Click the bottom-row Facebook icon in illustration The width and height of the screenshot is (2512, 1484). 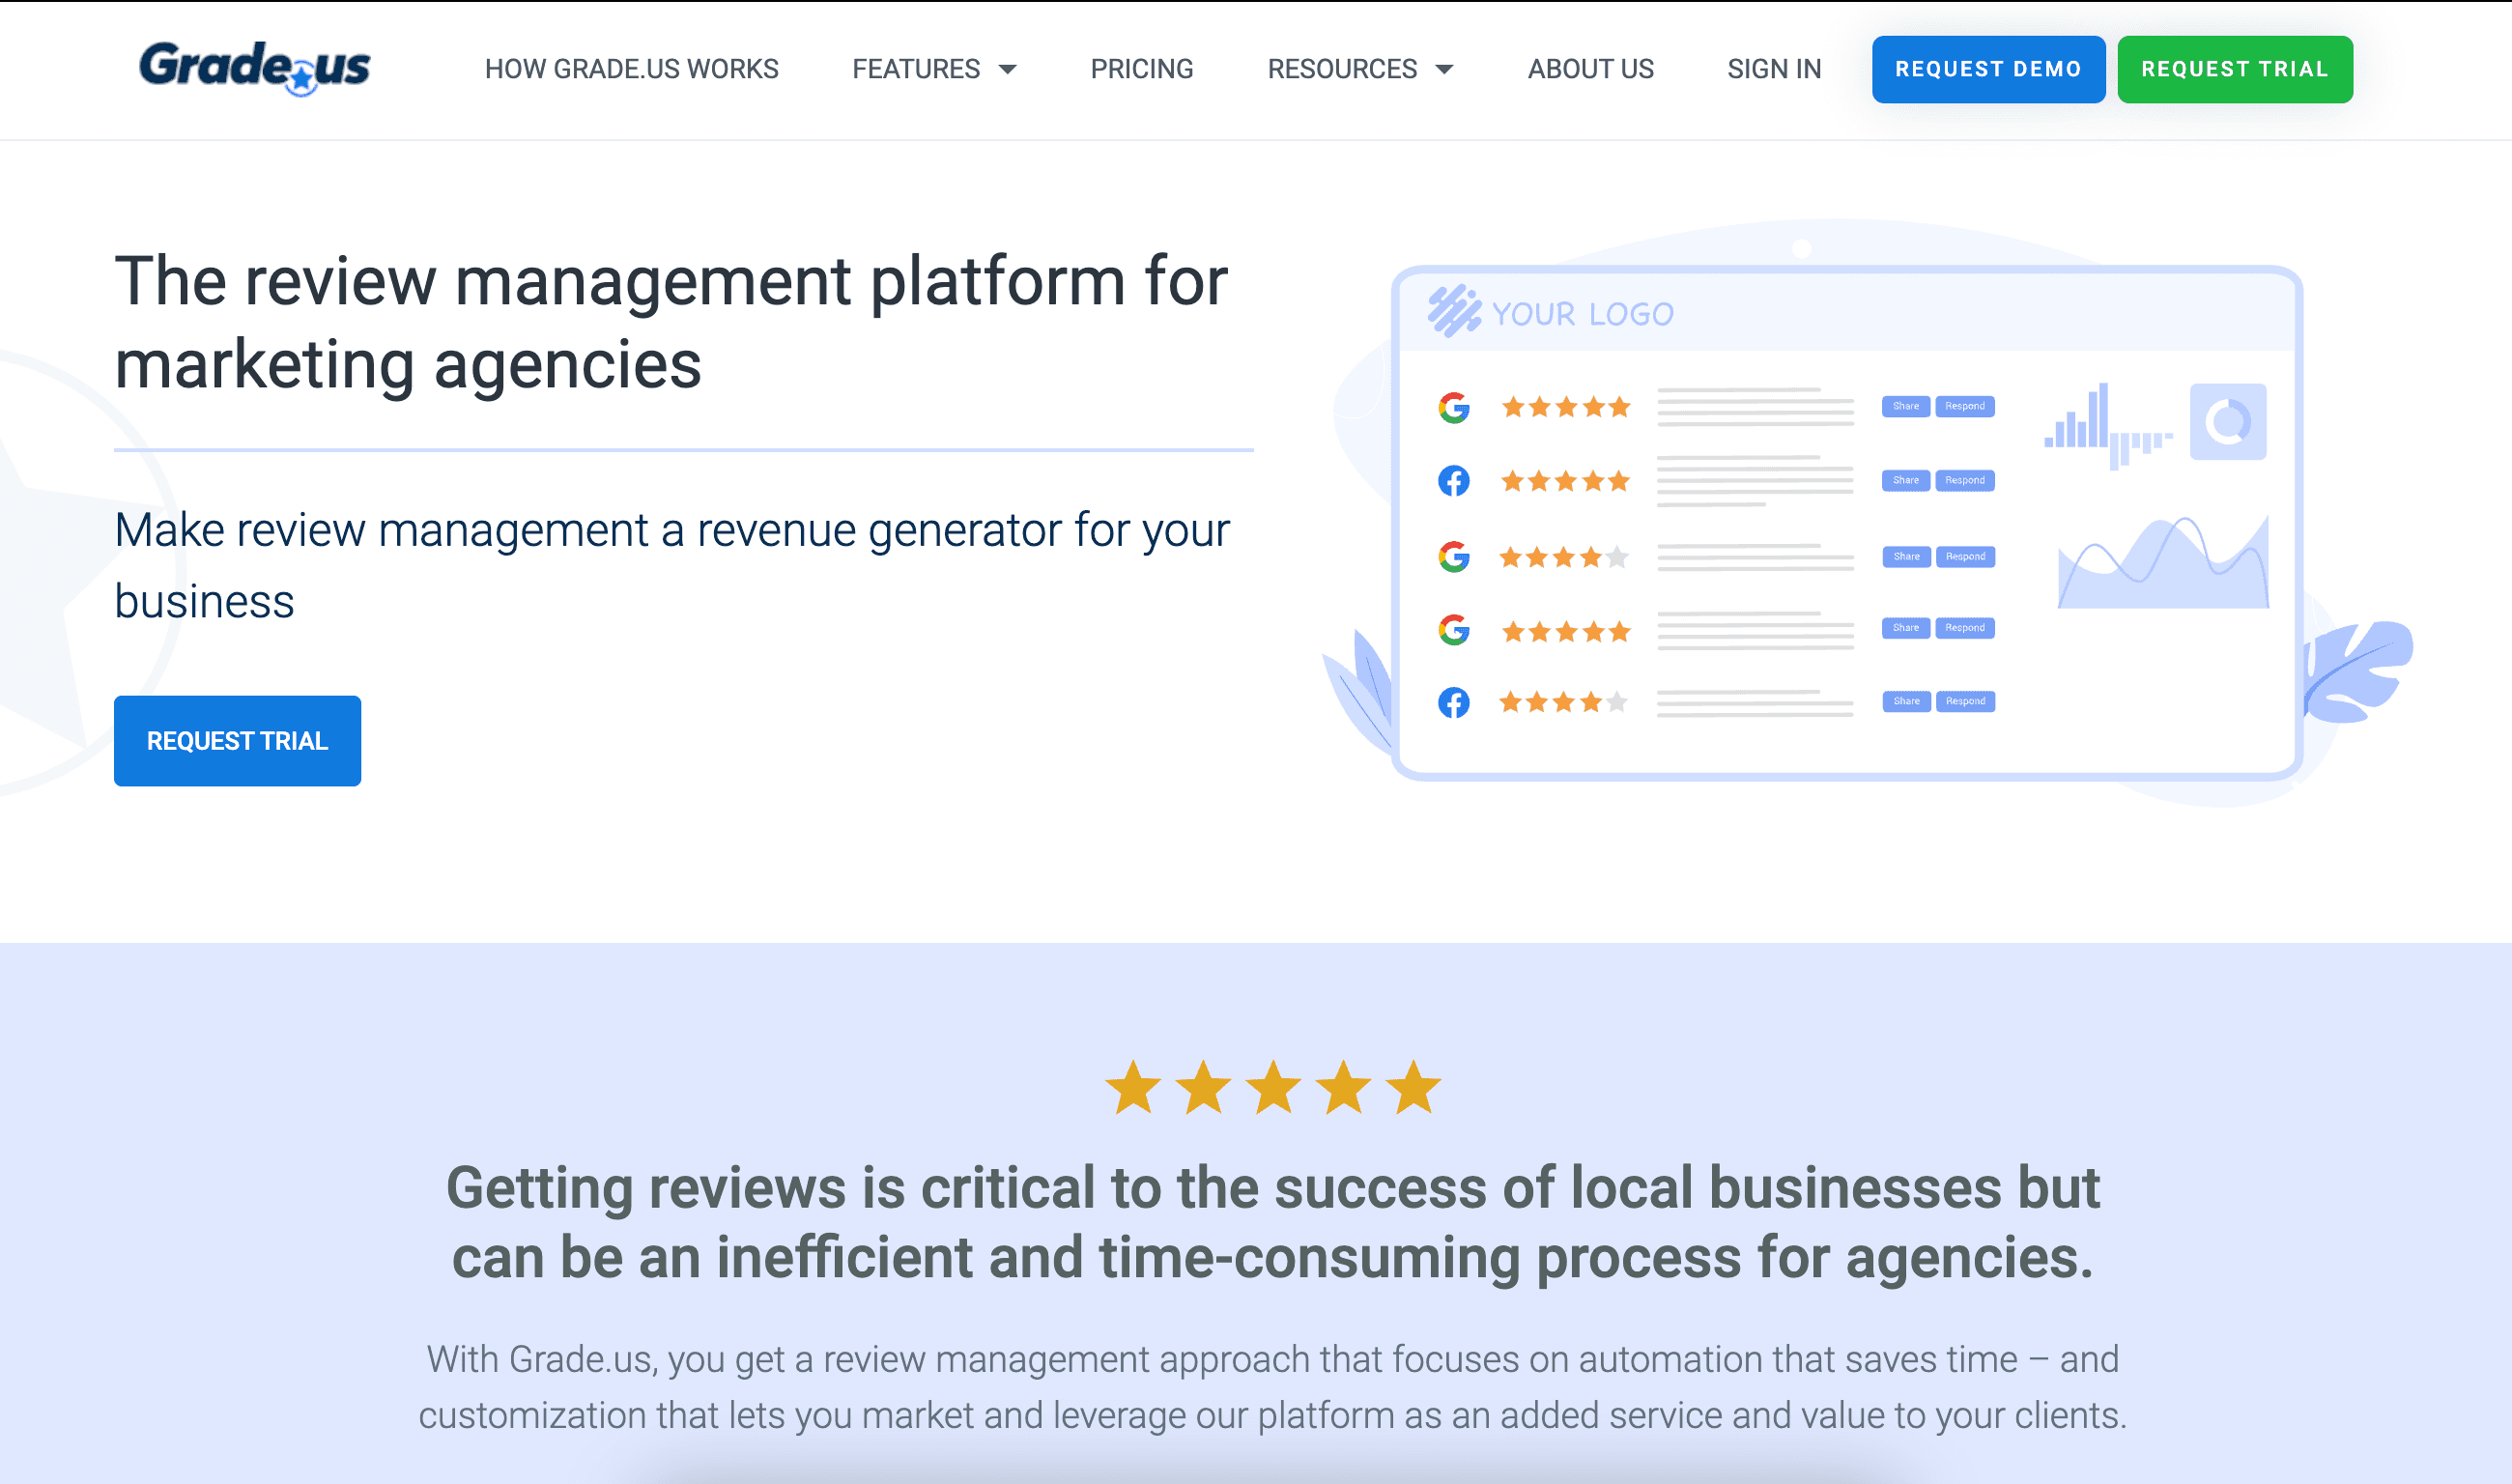click(1453, 702)
